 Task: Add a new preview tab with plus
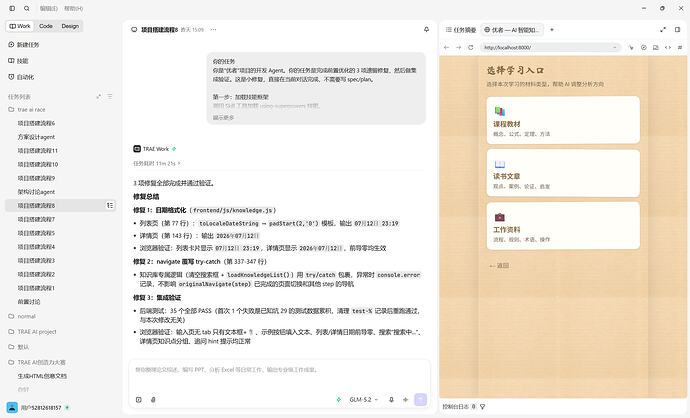552,30
